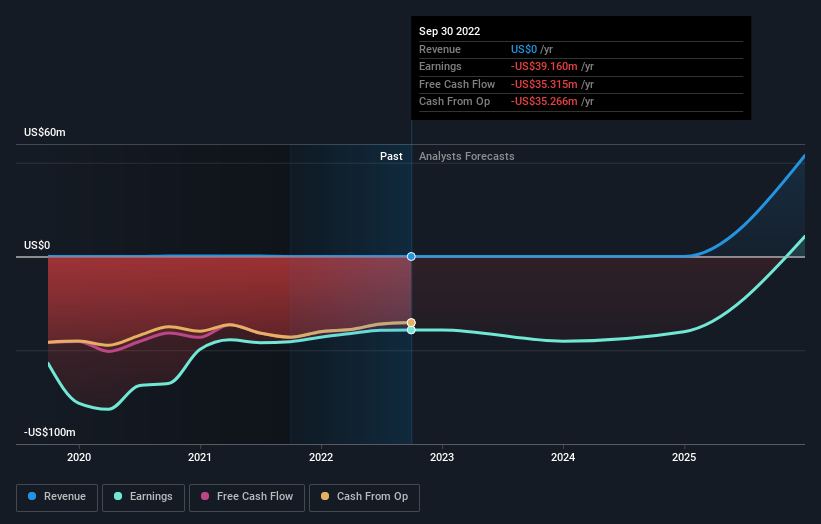
Task: Toggle the Revenue legend button
Action: [x=57, y=497]
